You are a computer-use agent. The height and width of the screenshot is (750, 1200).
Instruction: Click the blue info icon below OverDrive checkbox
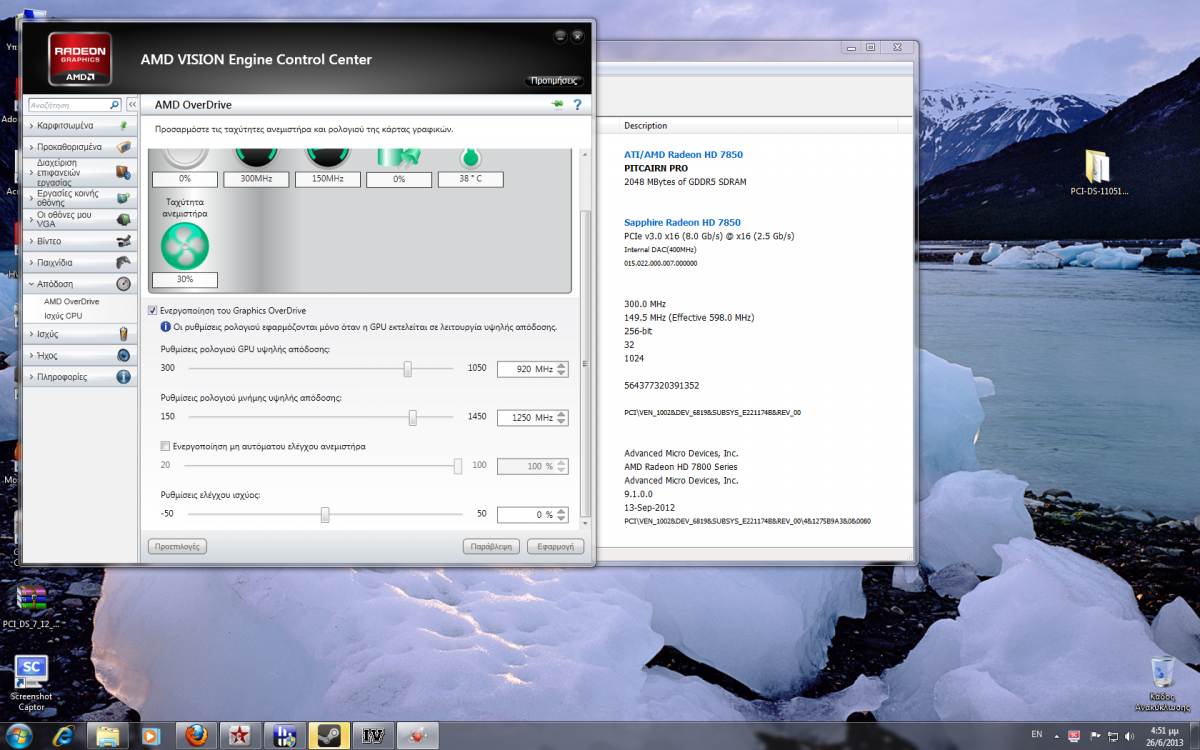[165, 327]
